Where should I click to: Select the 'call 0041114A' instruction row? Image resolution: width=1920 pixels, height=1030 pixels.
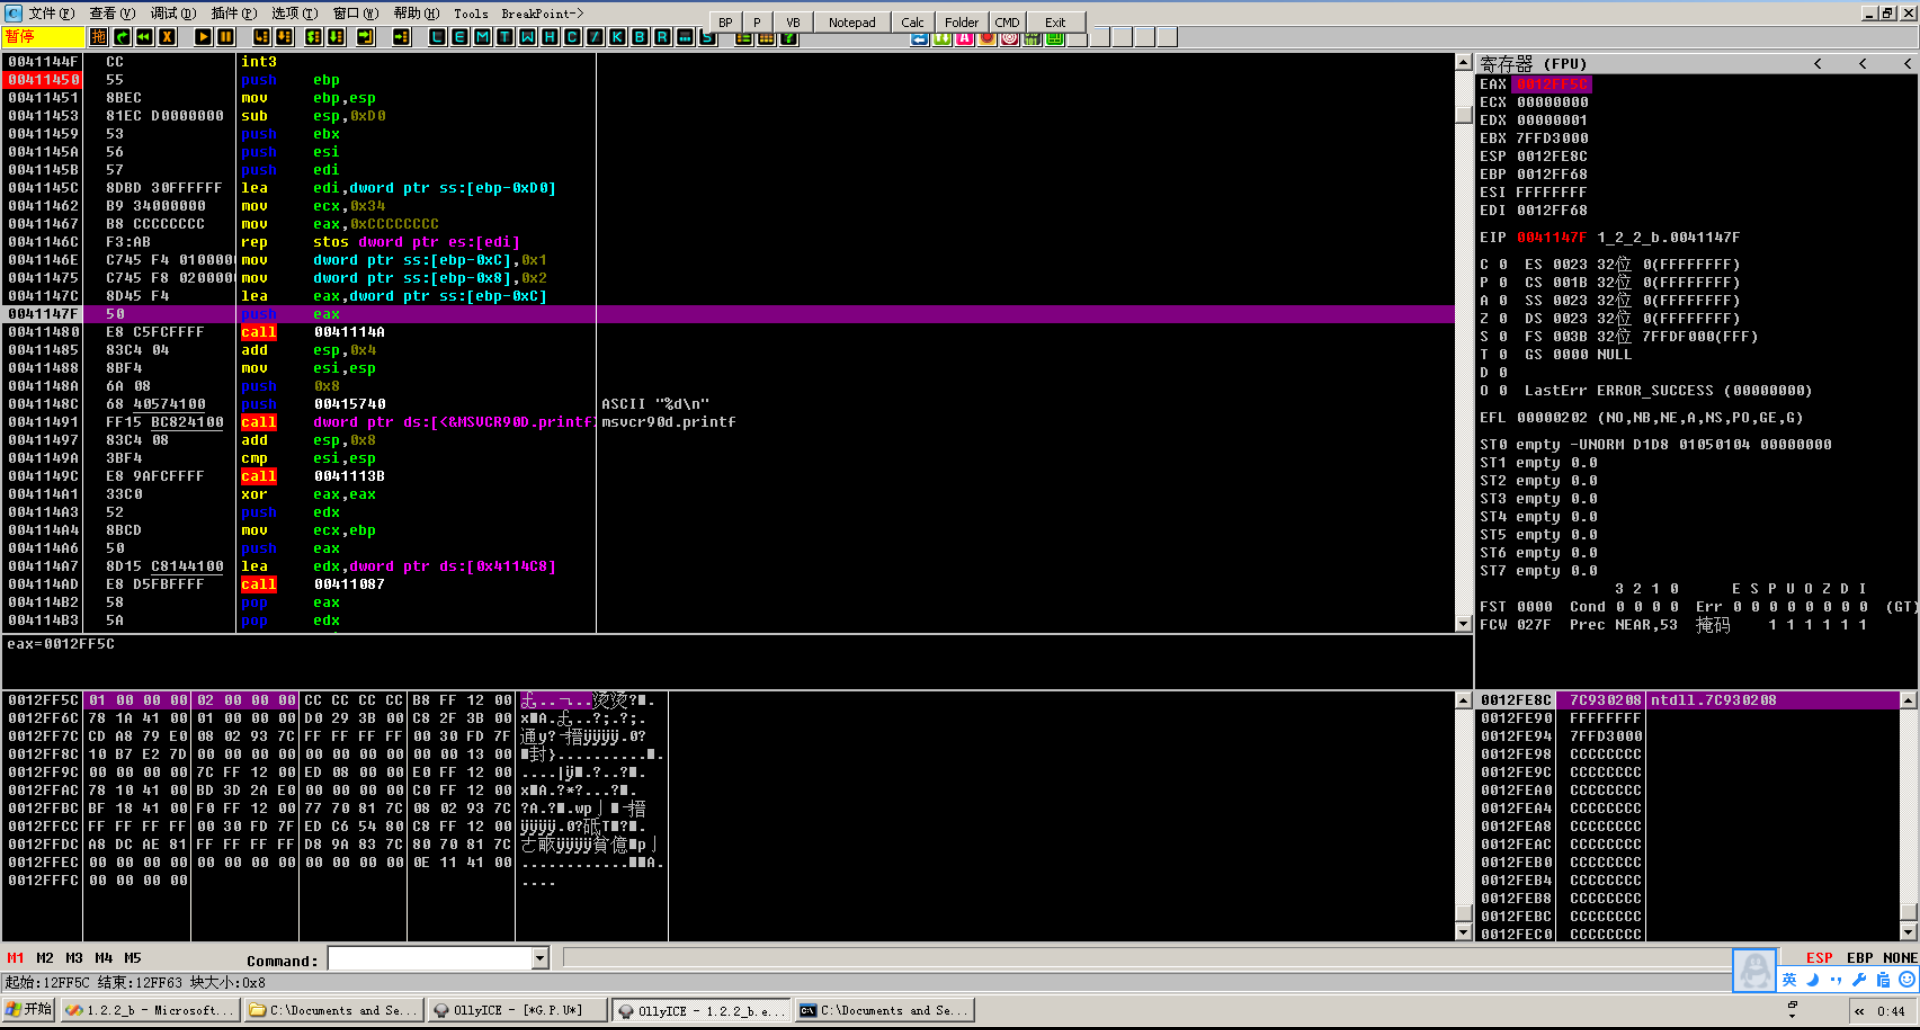728,332
